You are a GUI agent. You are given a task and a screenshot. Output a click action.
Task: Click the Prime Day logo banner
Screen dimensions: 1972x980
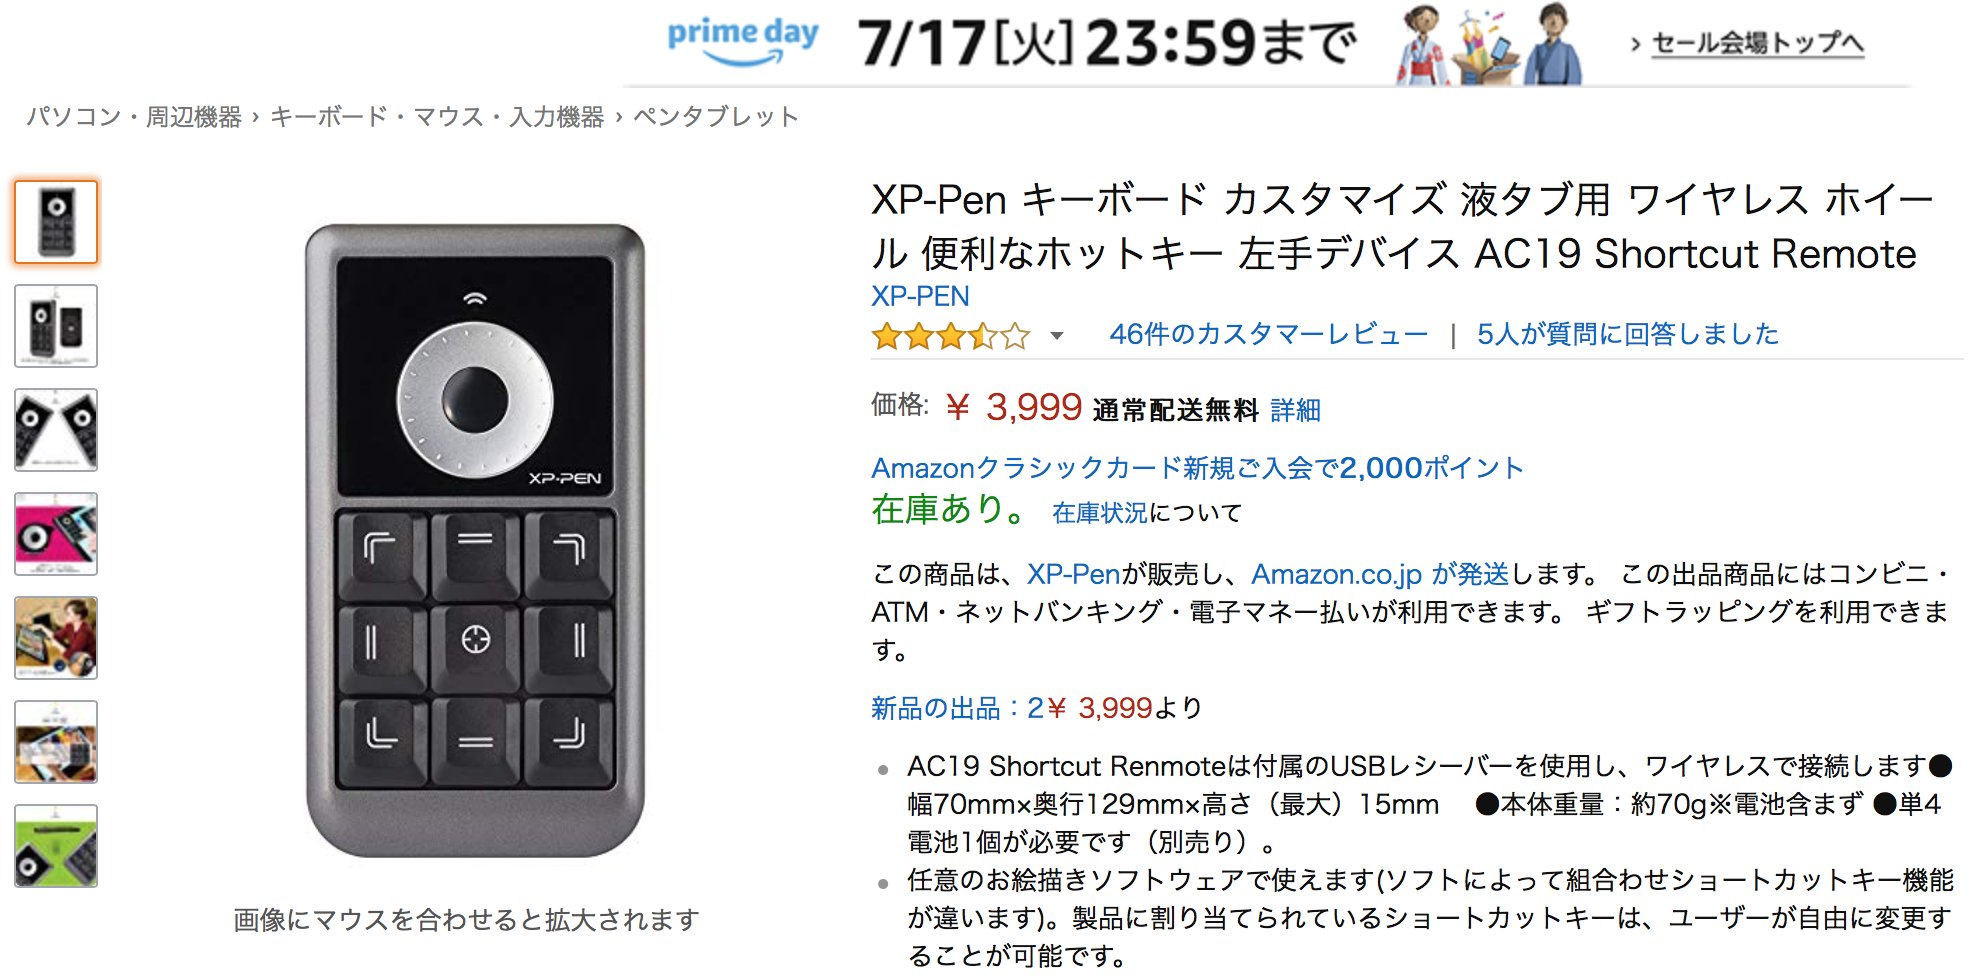[x=743, y=41]
